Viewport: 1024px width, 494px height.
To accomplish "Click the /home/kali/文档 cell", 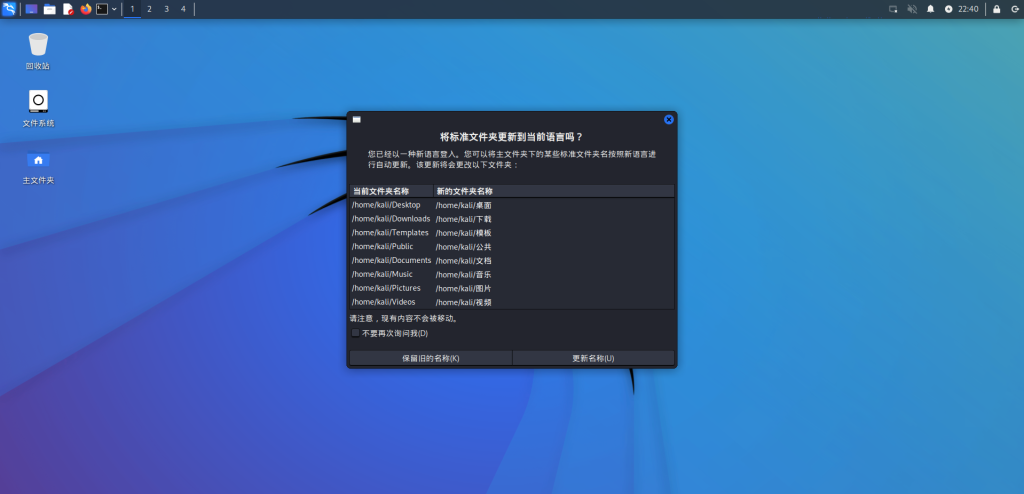I will click(464, 261).
